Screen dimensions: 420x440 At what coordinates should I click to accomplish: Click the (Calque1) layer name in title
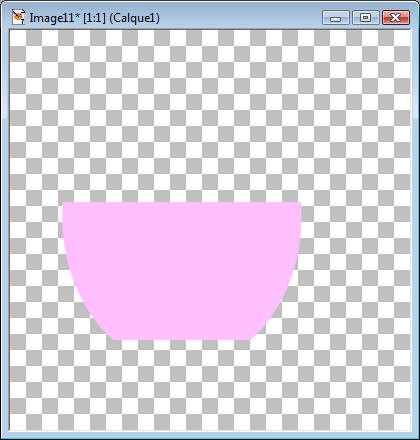134,18
